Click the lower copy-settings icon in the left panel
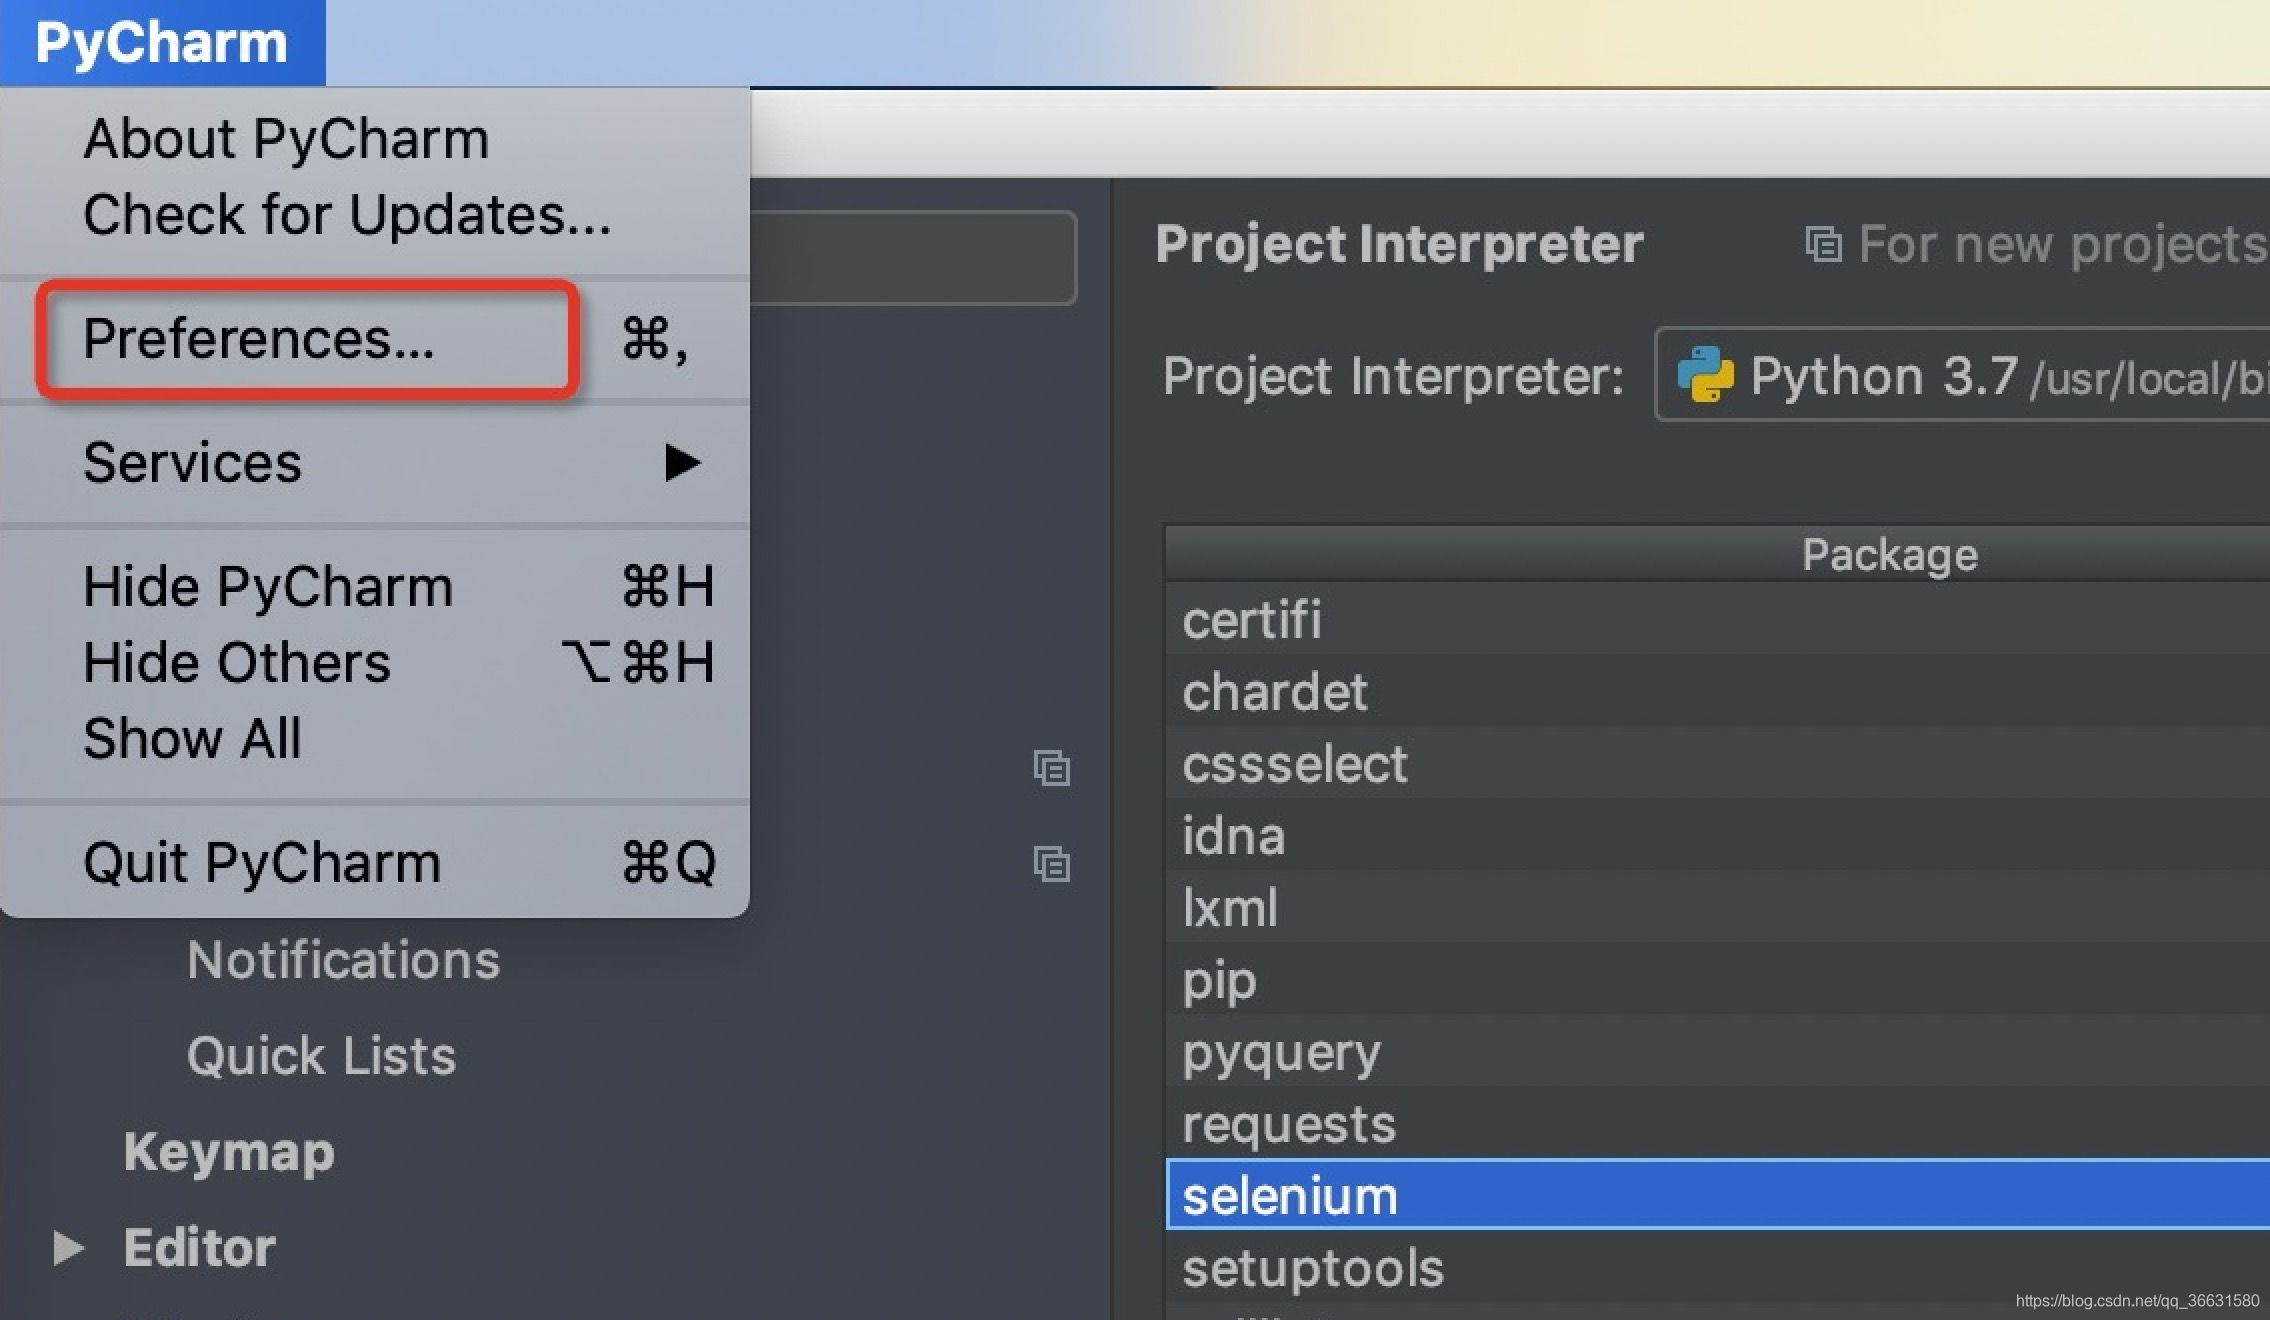This screenshot has width=2270, height=1320. (x=1051, y=863)
